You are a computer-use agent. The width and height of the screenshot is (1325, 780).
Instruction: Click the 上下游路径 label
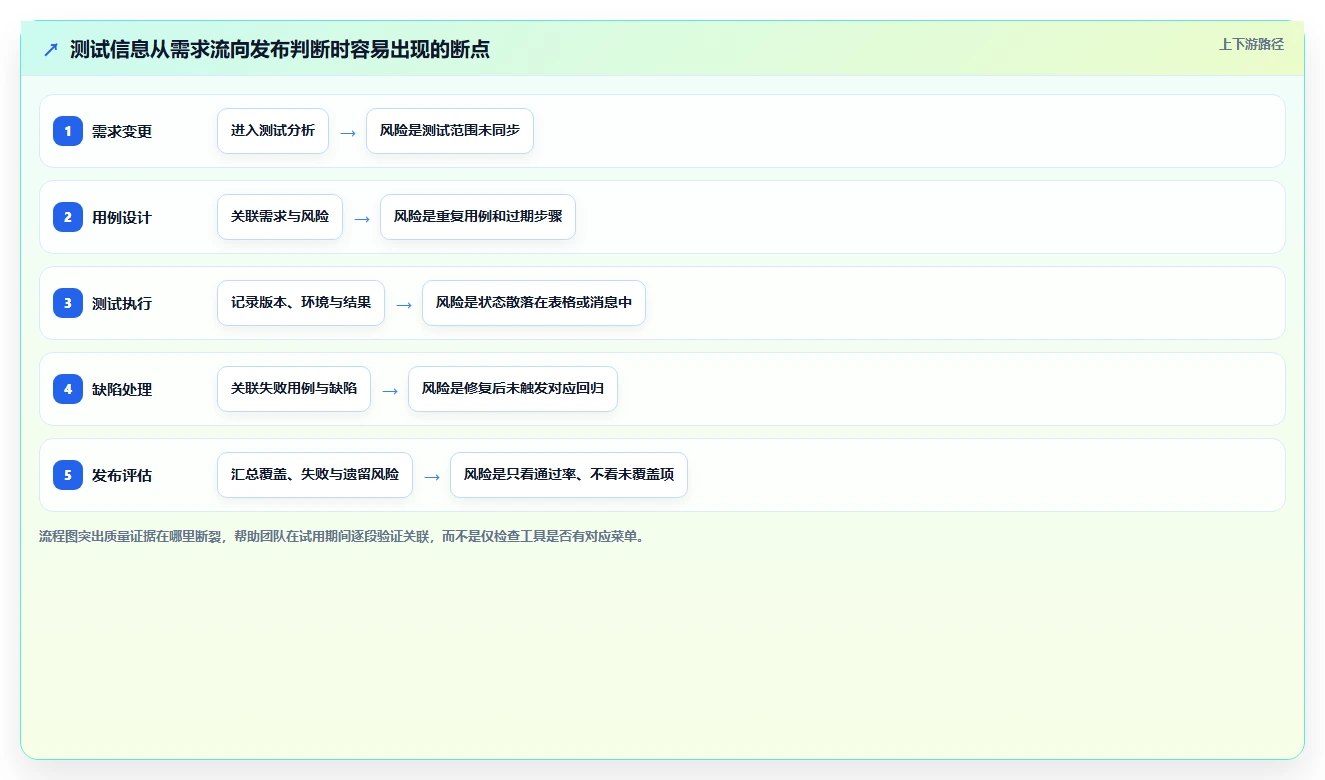coord(1251,44)
